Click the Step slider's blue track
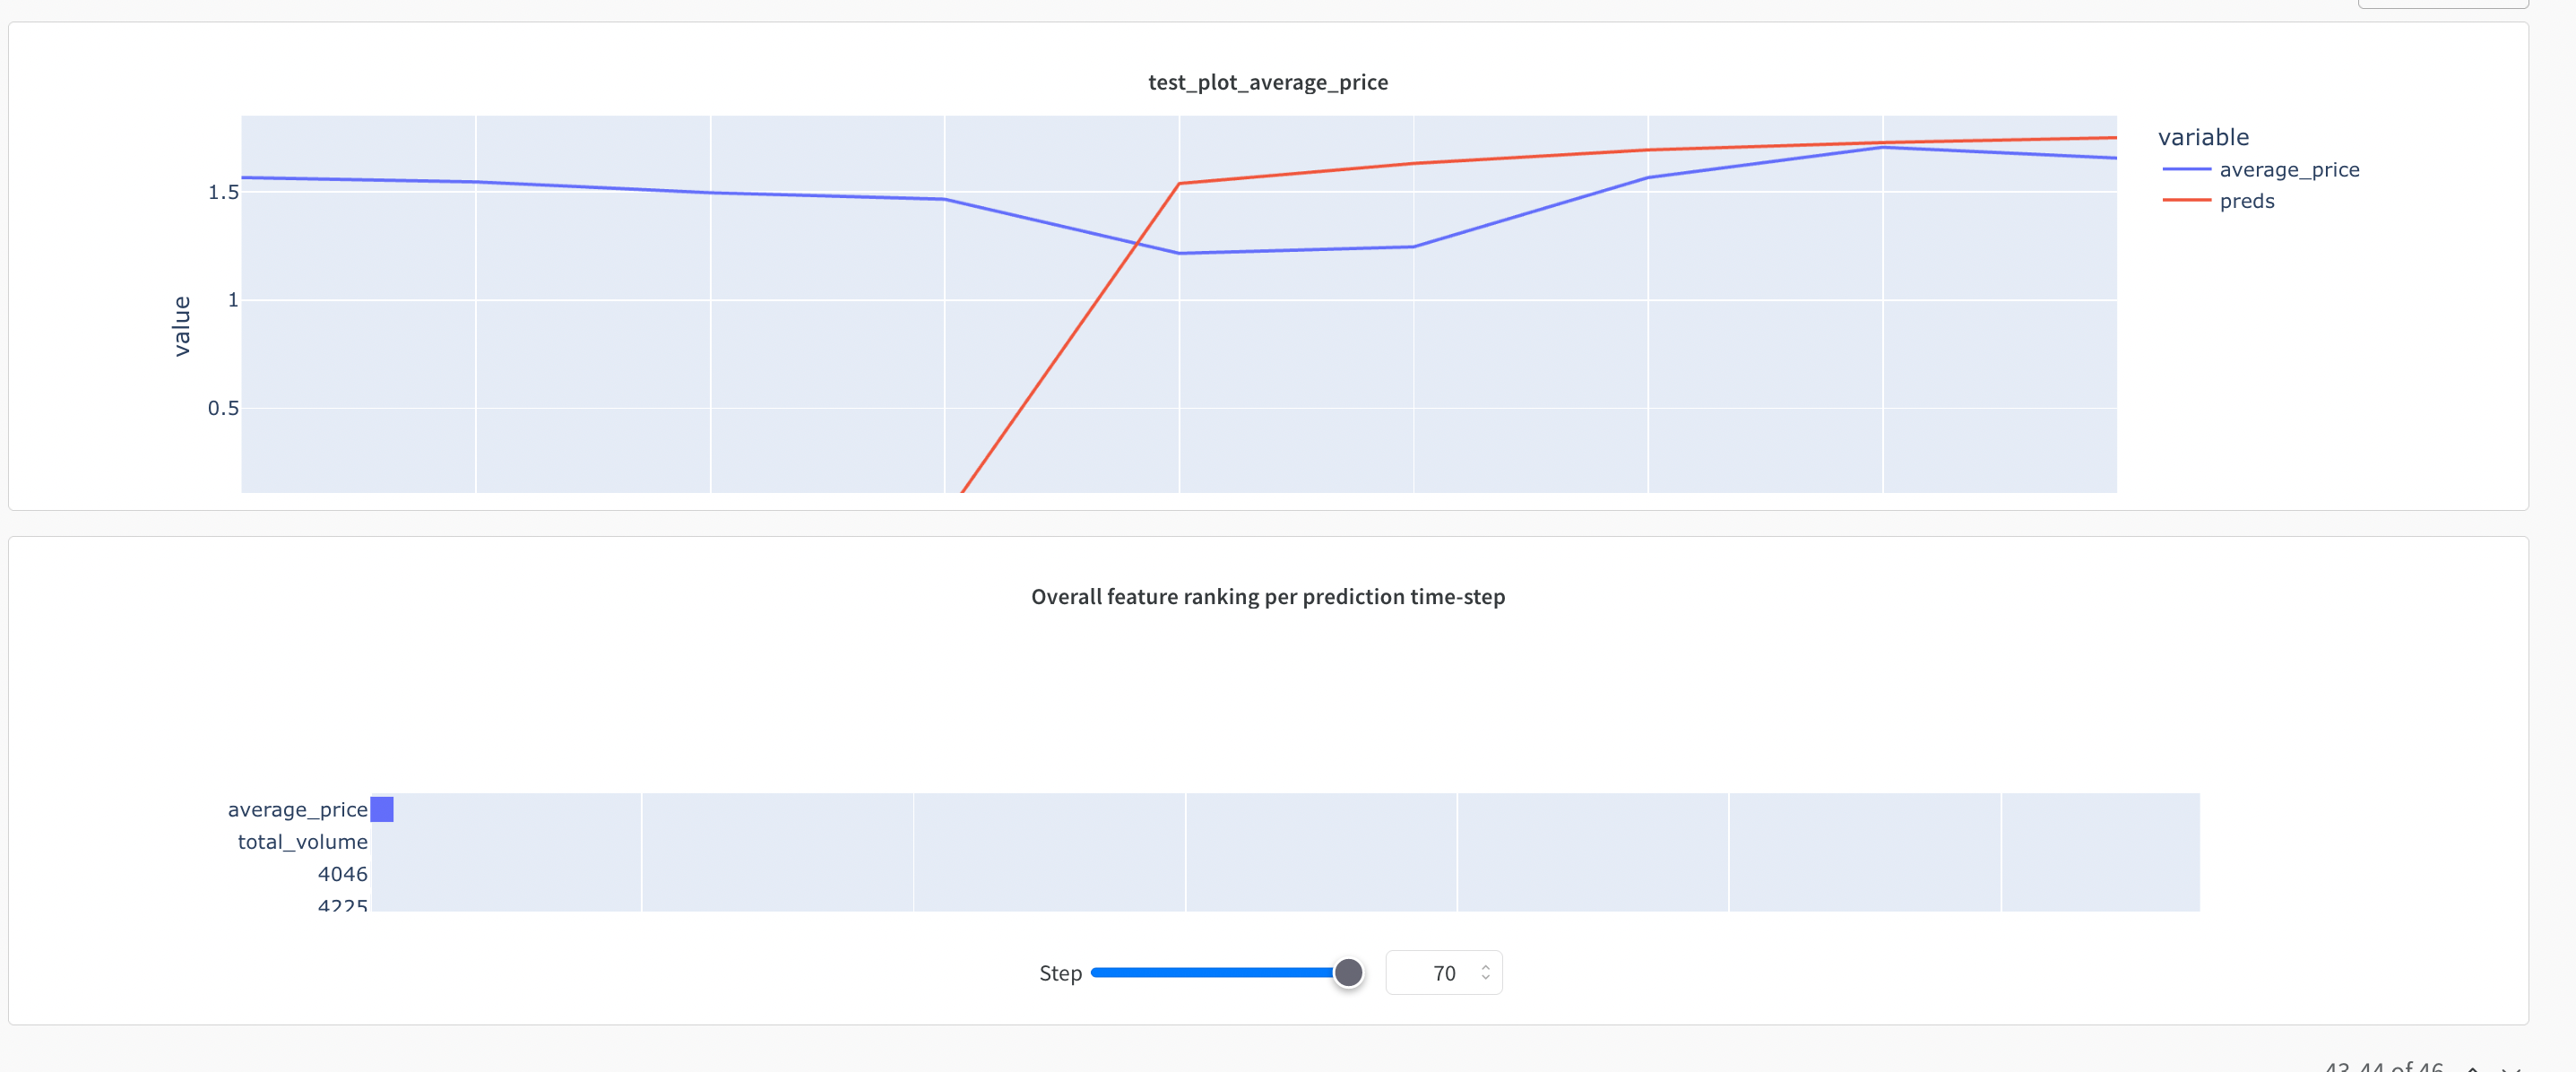Image resolution: width=2576 pixels, height=1072 pixels. 1210,972
